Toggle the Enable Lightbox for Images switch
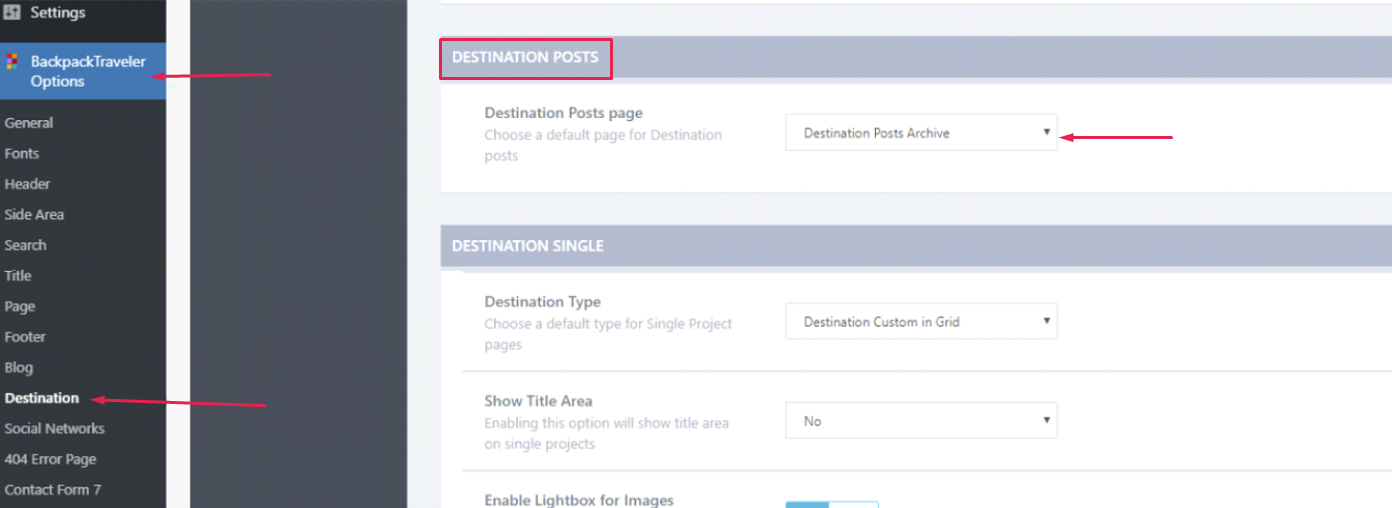 (831, 505)
